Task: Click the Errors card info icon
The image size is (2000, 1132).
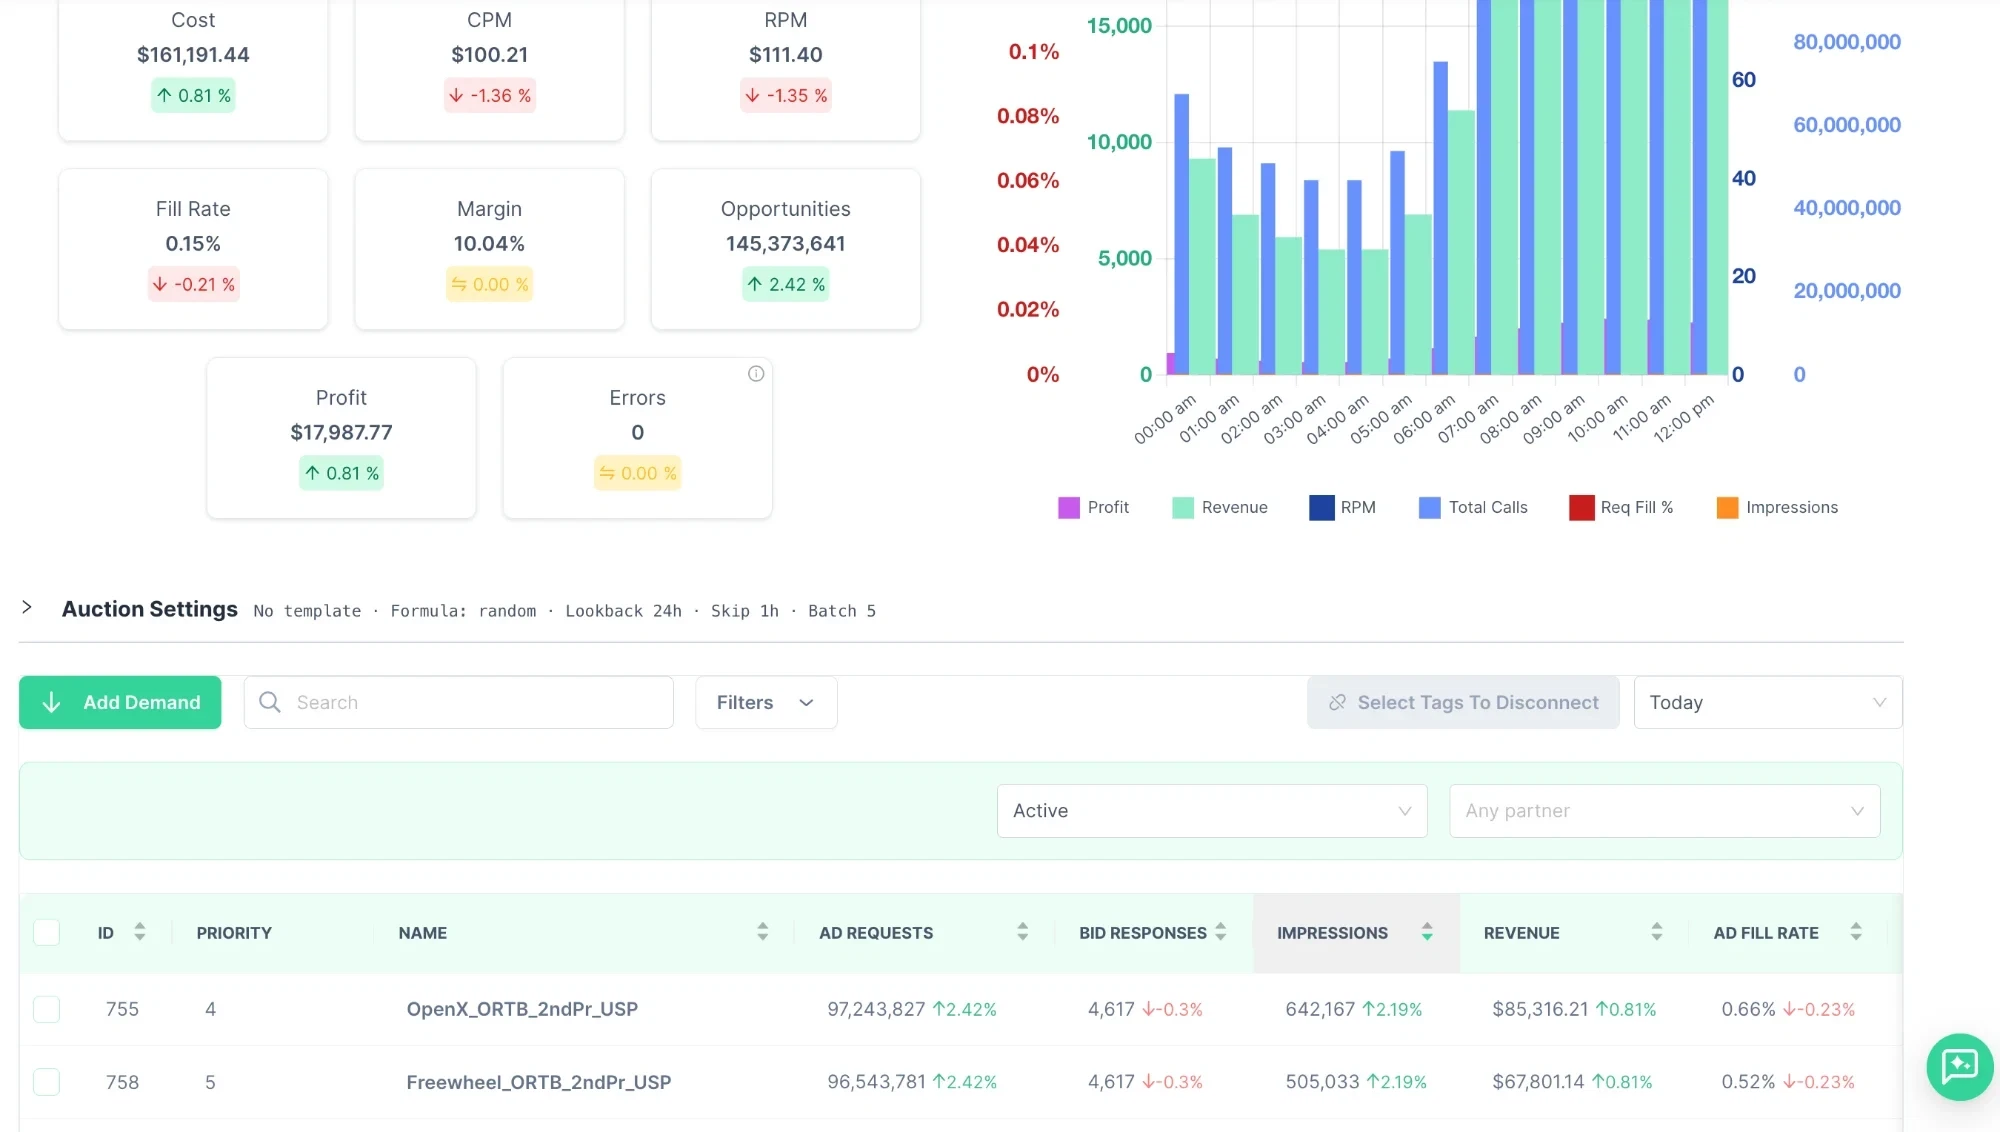Action: pyautogui.click(x=756, y=374)
